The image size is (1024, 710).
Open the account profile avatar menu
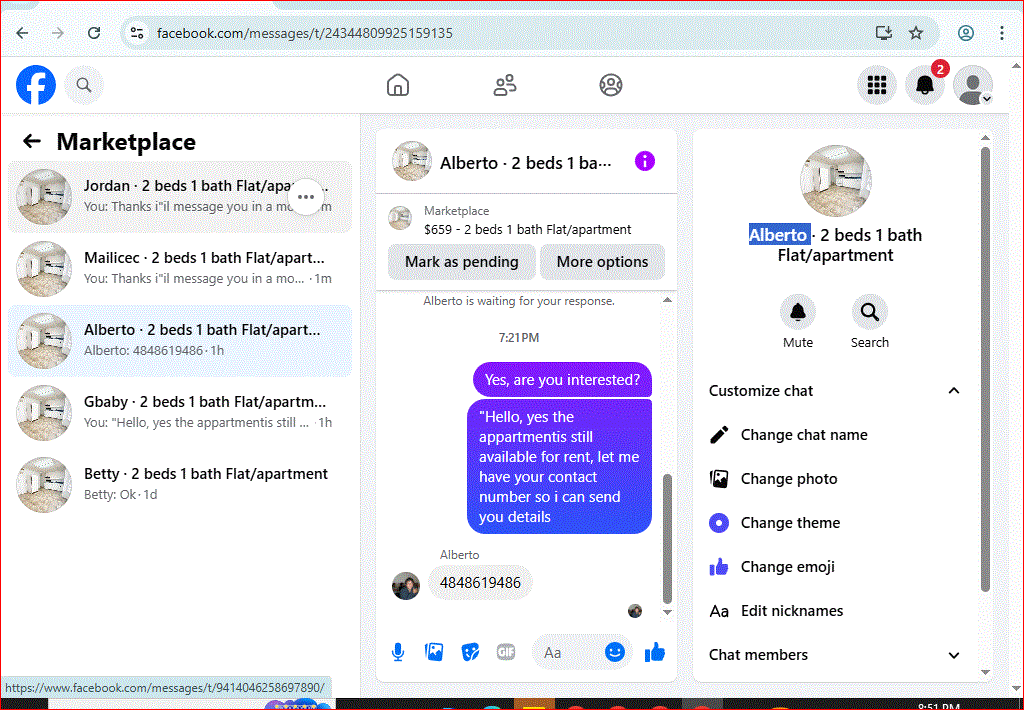[973, 85]
